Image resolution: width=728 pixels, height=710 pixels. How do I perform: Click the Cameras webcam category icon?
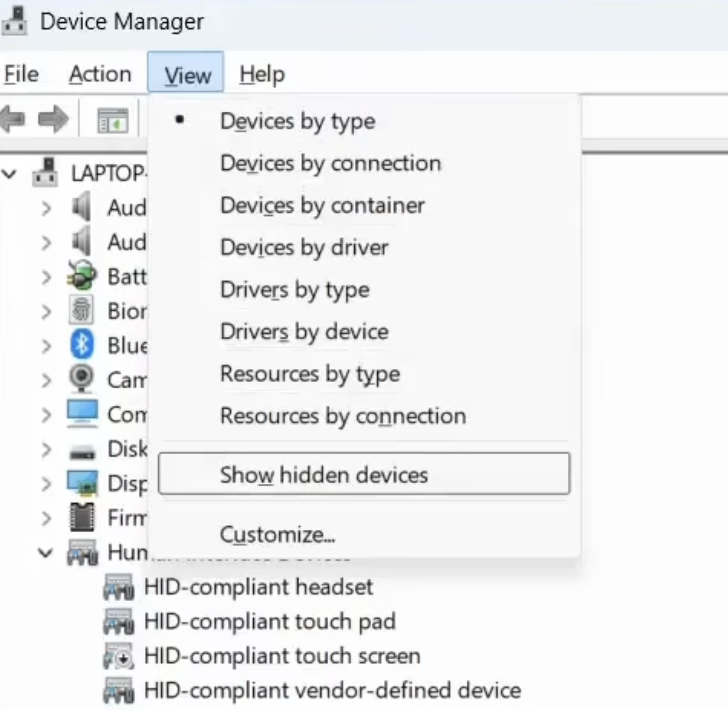[x=82, y=379]
